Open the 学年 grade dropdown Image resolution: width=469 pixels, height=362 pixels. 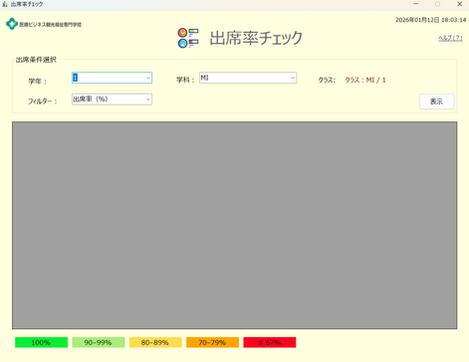pos(112,78)
